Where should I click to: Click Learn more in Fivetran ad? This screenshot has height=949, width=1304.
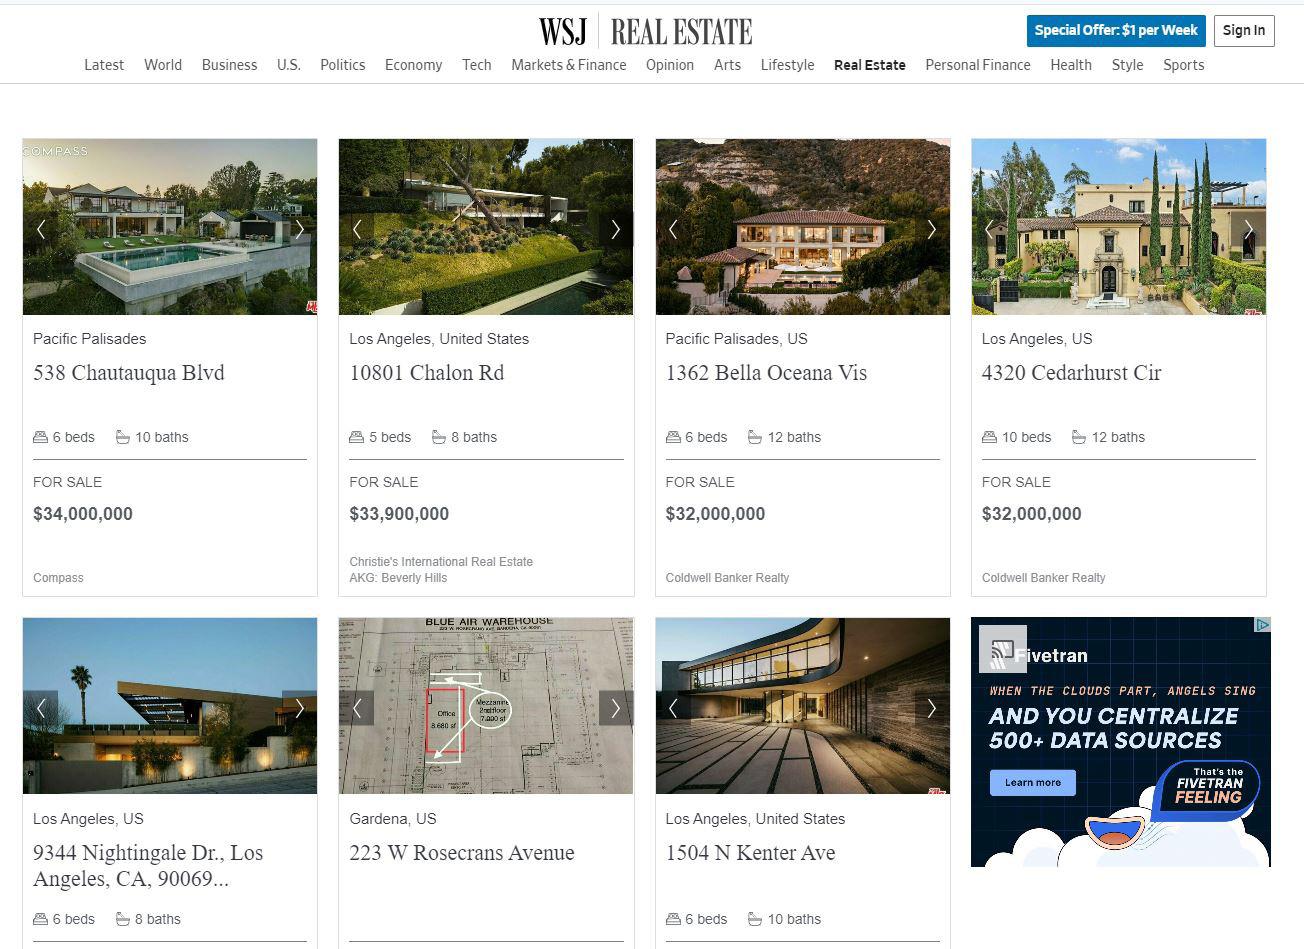(x=1033, y=782)
